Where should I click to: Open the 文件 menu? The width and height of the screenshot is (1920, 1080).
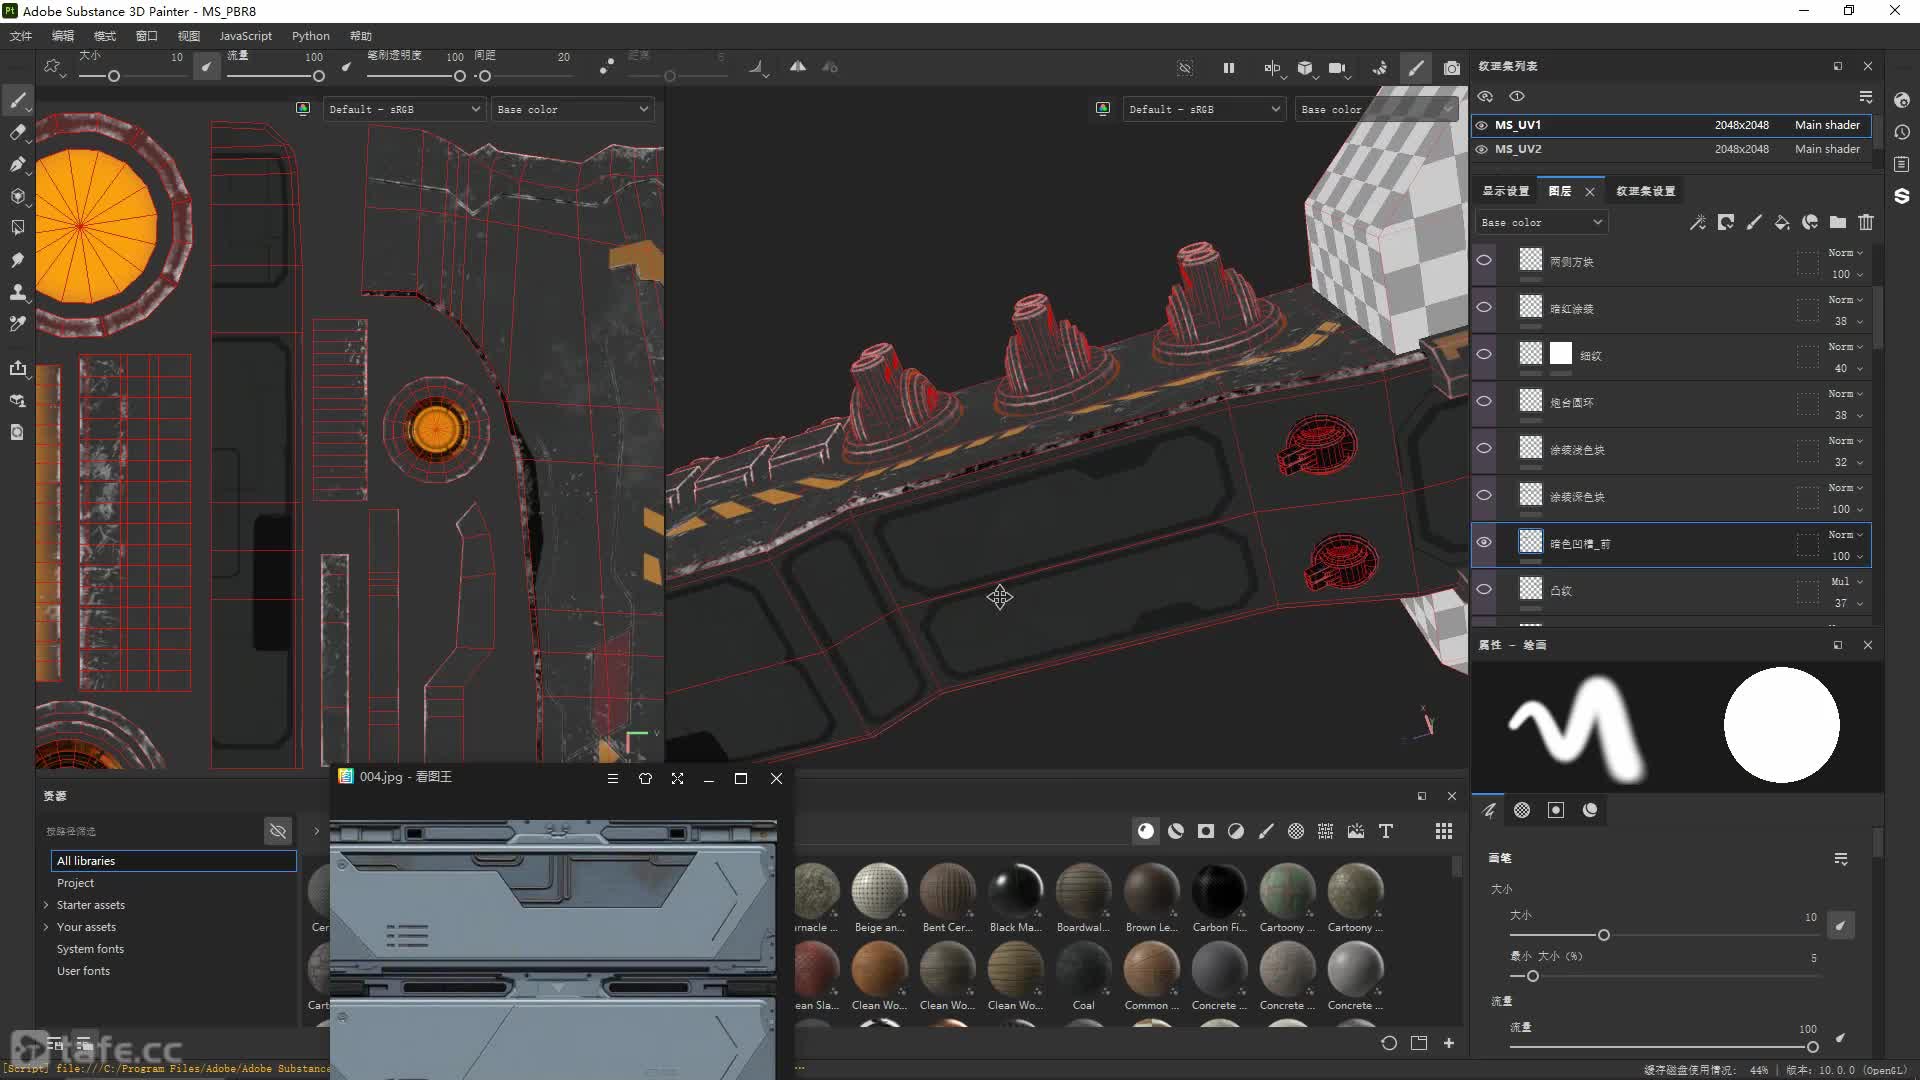(21, 36)
